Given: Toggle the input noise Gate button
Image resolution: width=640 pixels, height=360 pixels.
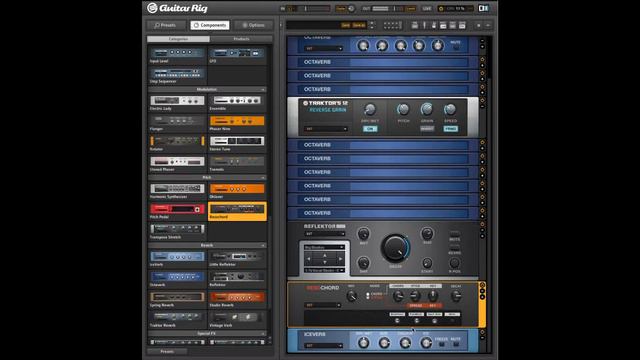Looking at the screenshot, I should [x=341, y=9].
